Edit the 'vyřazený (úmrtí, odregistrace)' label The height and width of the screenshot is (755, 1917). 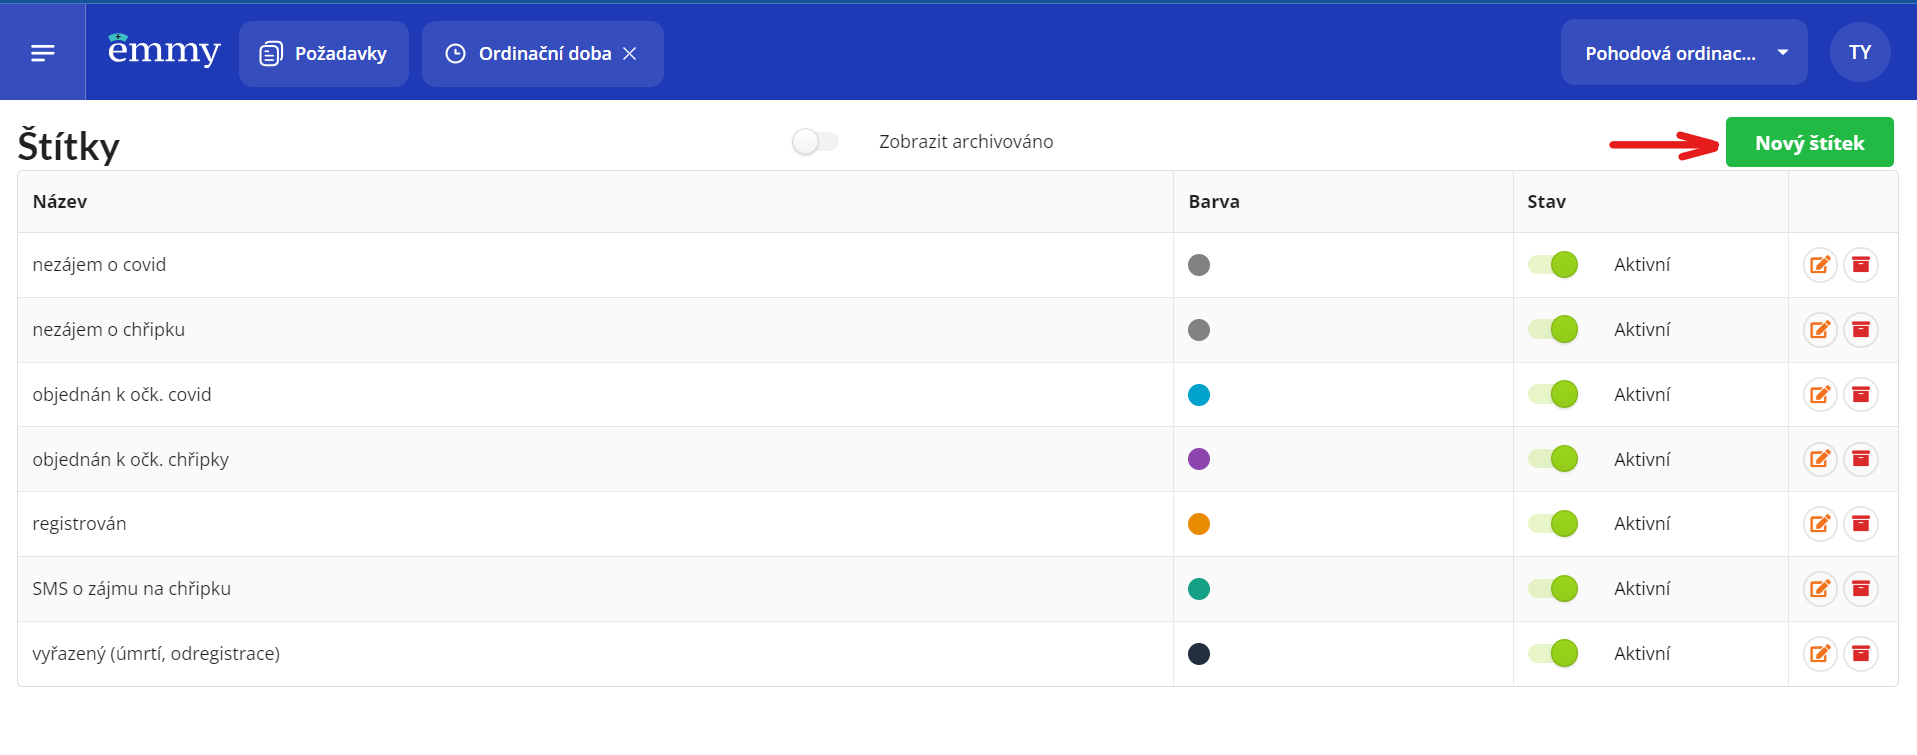coord(1820,654)
